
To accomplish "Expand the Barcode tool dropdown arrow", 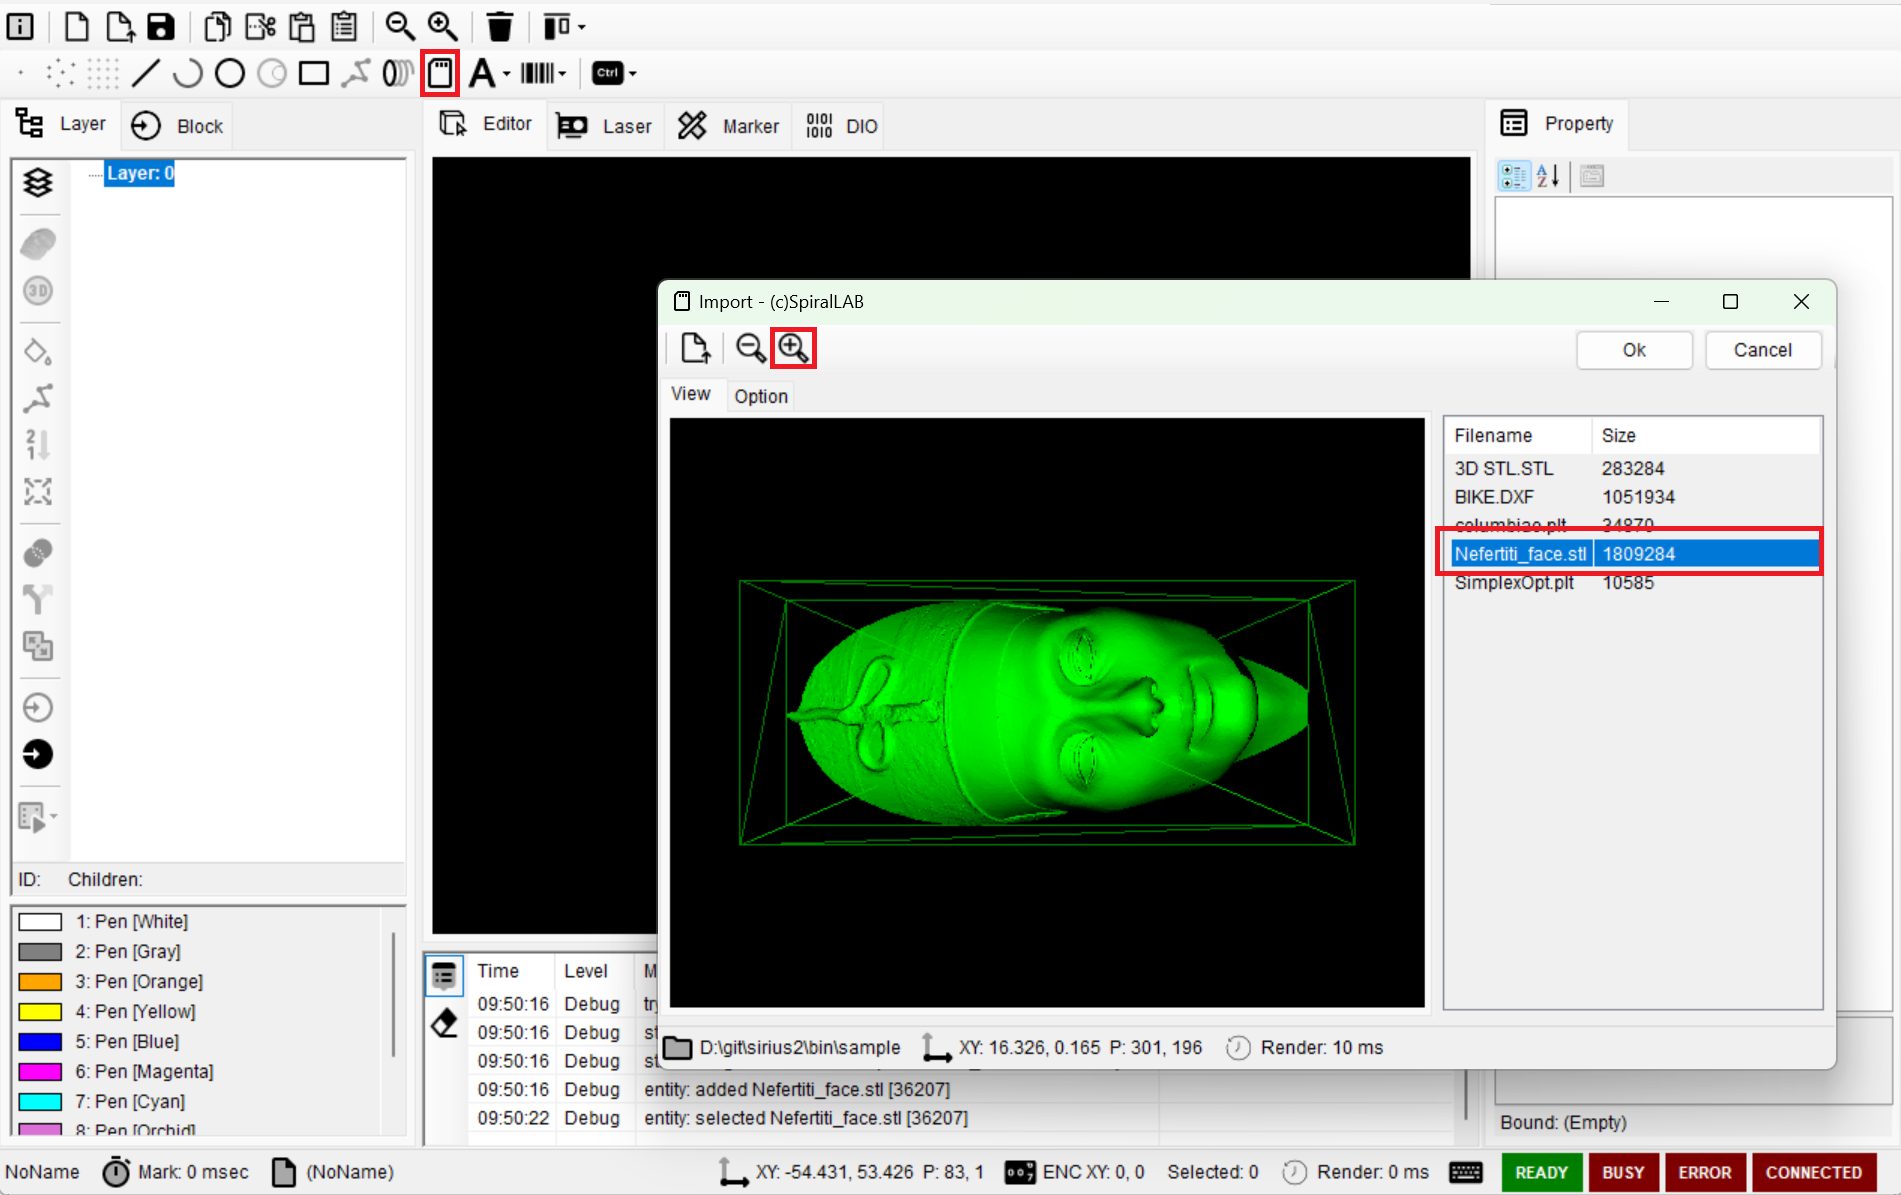I will pyautogui.click(x=563, y=74).
